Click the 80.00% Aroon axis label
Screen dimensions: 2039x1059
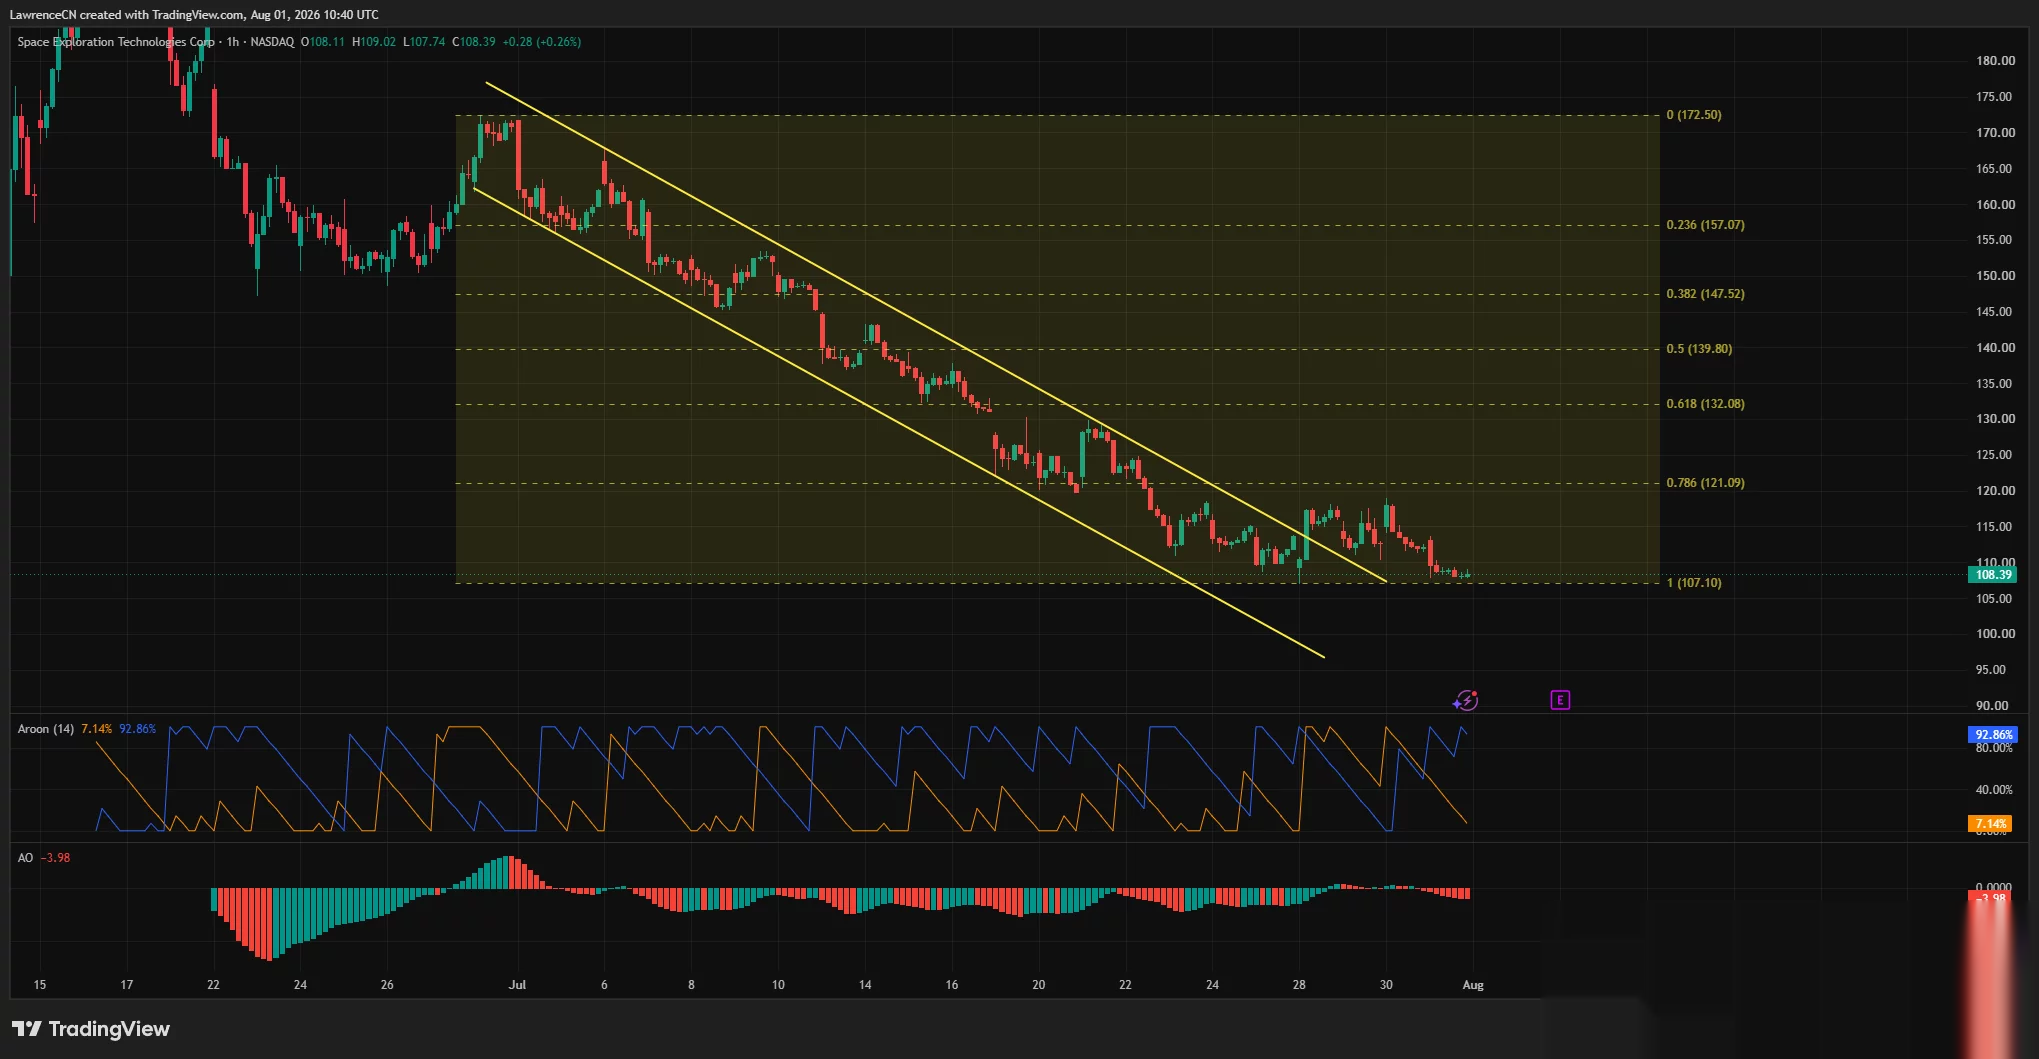(1994, 749)
